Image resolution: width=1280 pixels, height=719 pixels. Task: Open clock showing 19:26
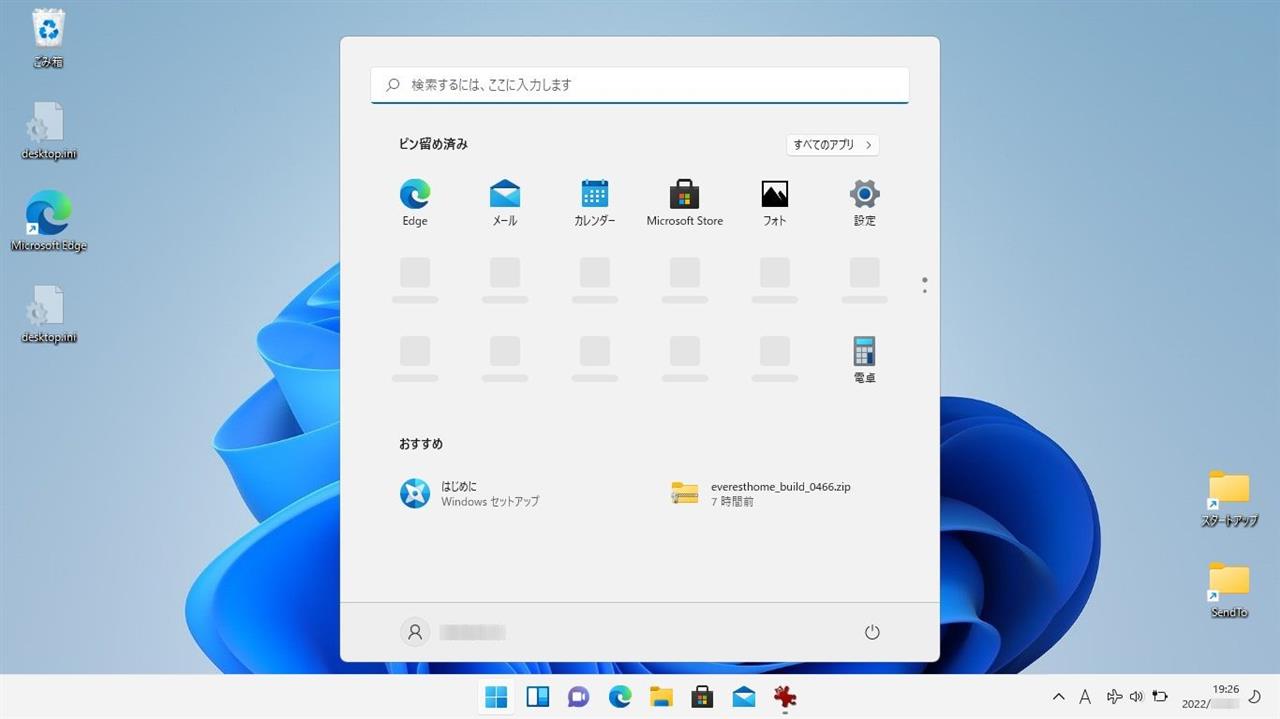(x=1210, y=696)
